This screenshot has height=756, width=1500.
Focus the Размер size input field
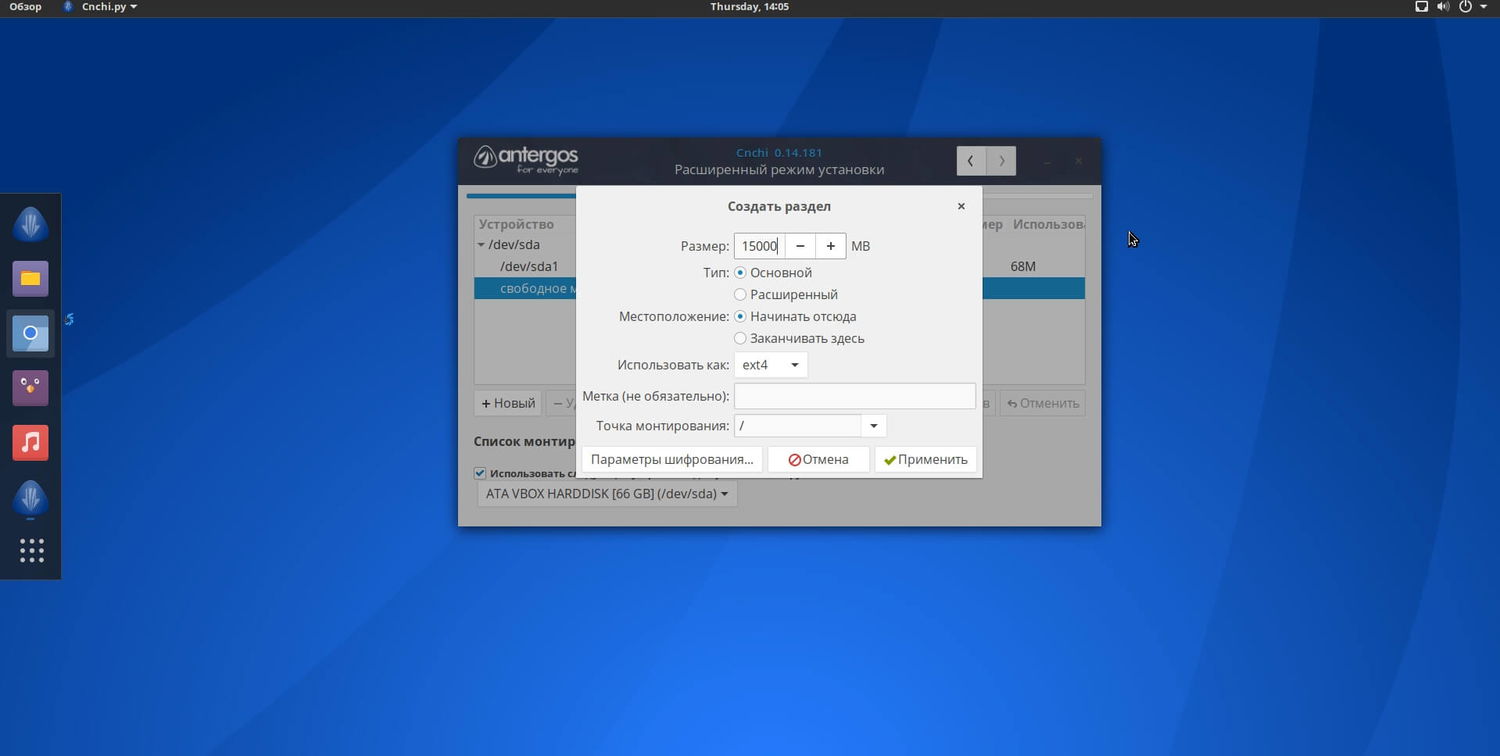coord(760,246)
